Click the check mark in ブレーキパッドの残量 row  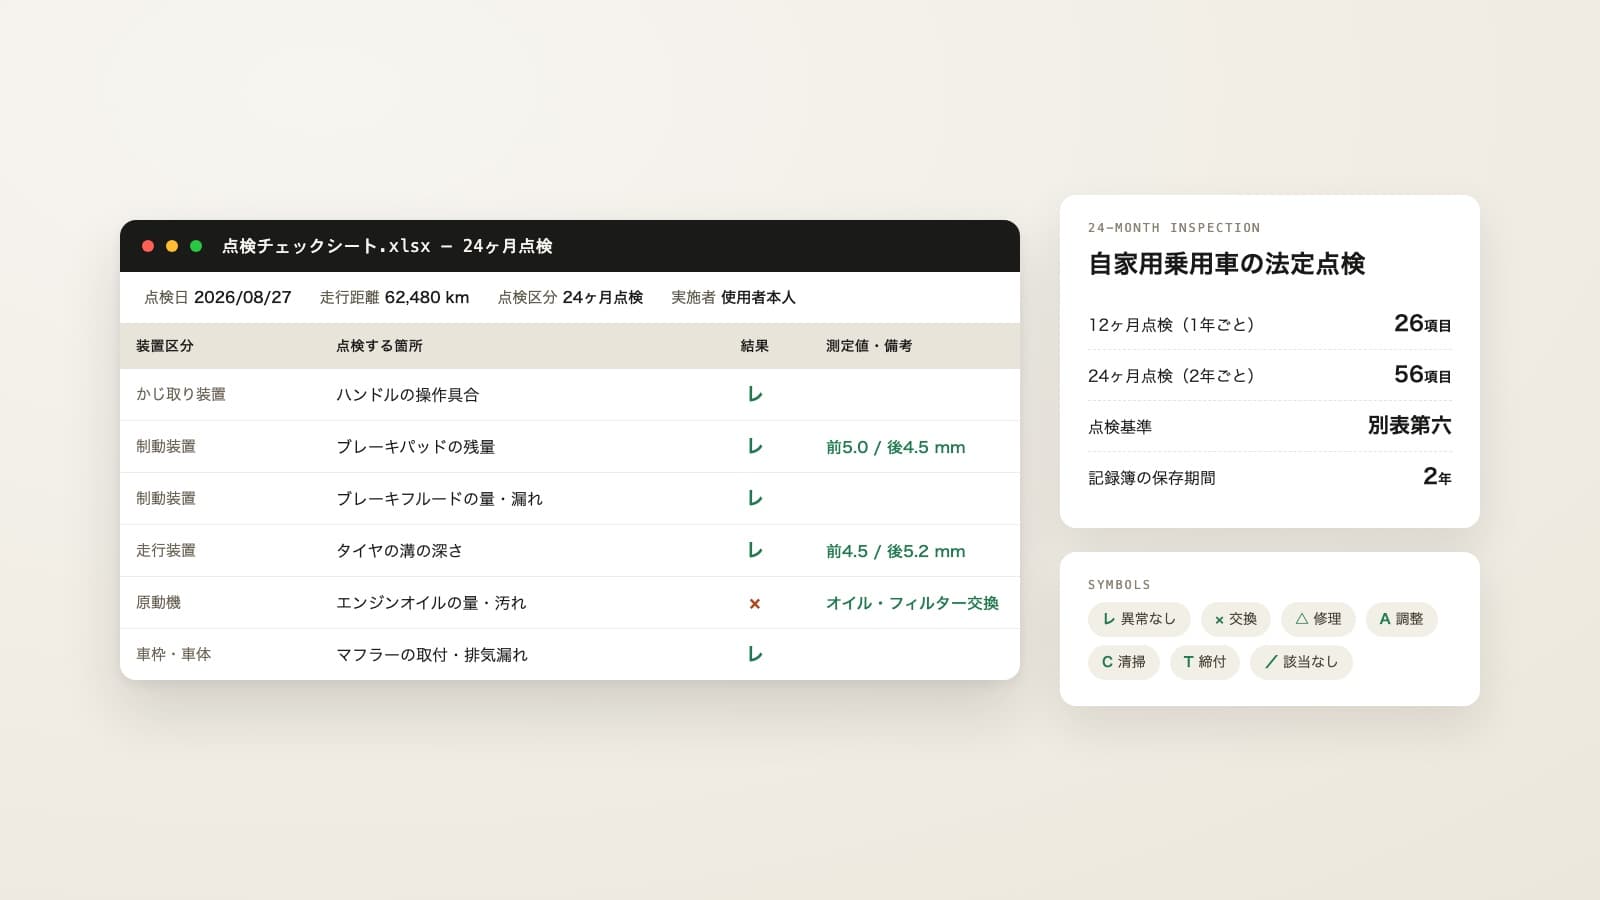click(755, 446)
